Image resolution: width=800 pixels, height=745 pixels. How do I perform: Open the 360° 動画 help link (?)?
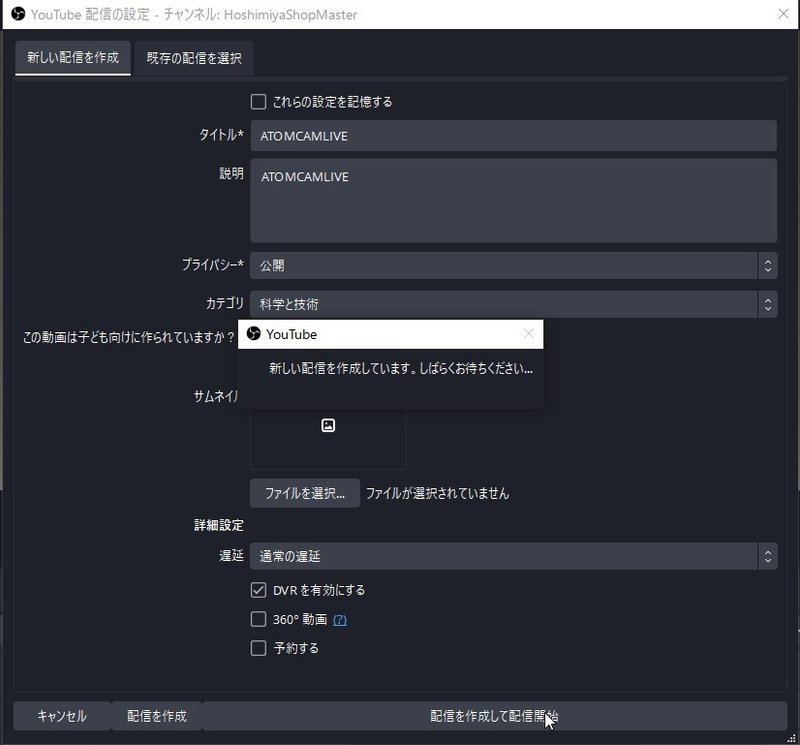tap(340, 620)
